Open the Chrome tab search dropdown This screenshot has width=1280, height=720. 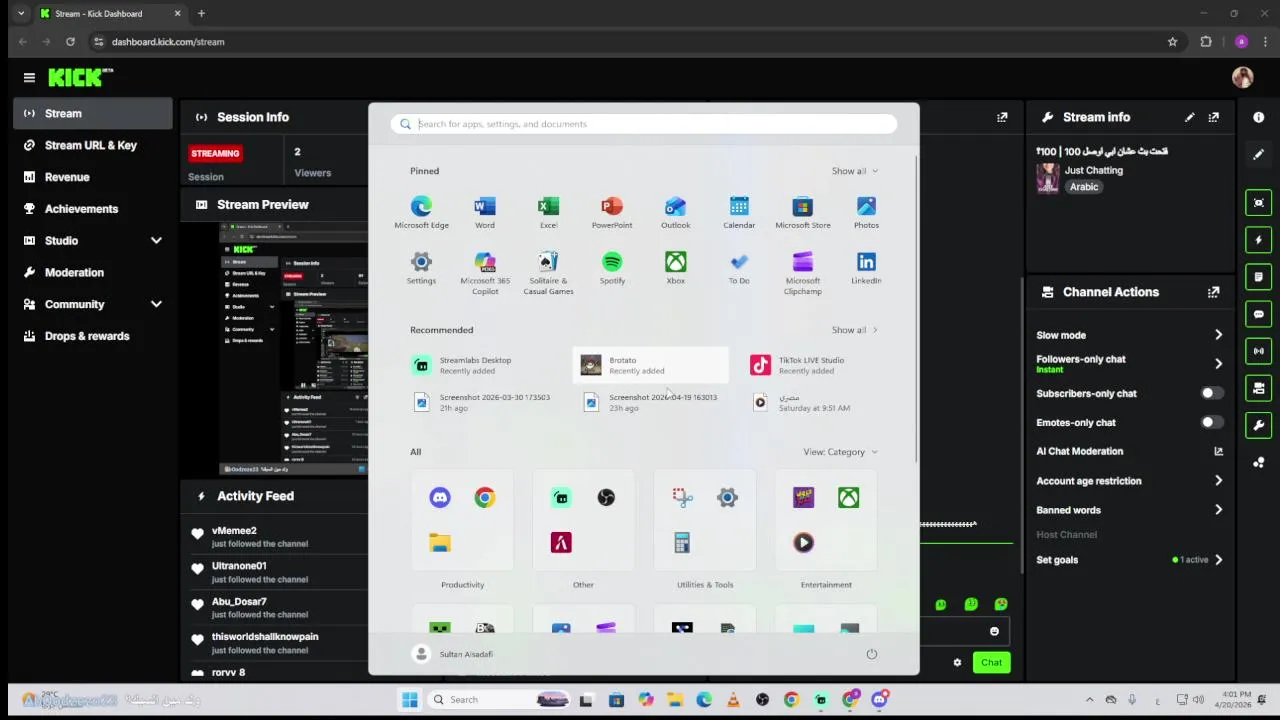(x=21, y=14)
